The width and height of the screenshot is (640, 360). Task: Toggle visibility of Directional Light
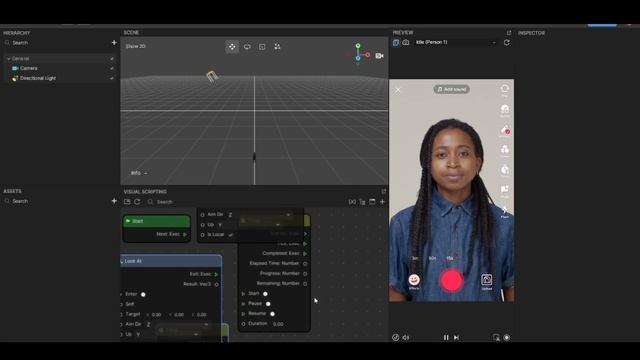(111, 78)
